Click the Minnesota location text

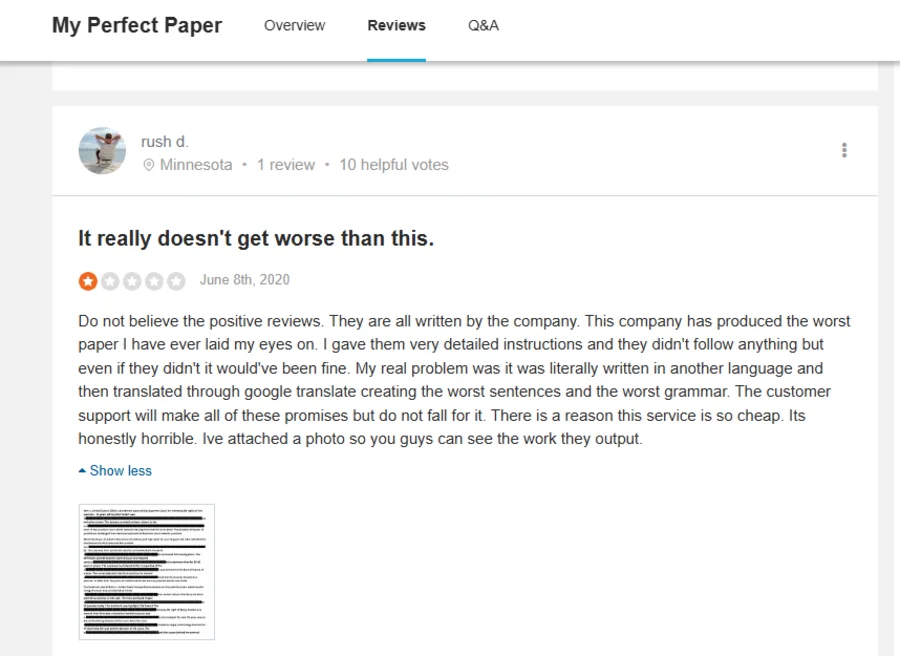coord(196,165)
